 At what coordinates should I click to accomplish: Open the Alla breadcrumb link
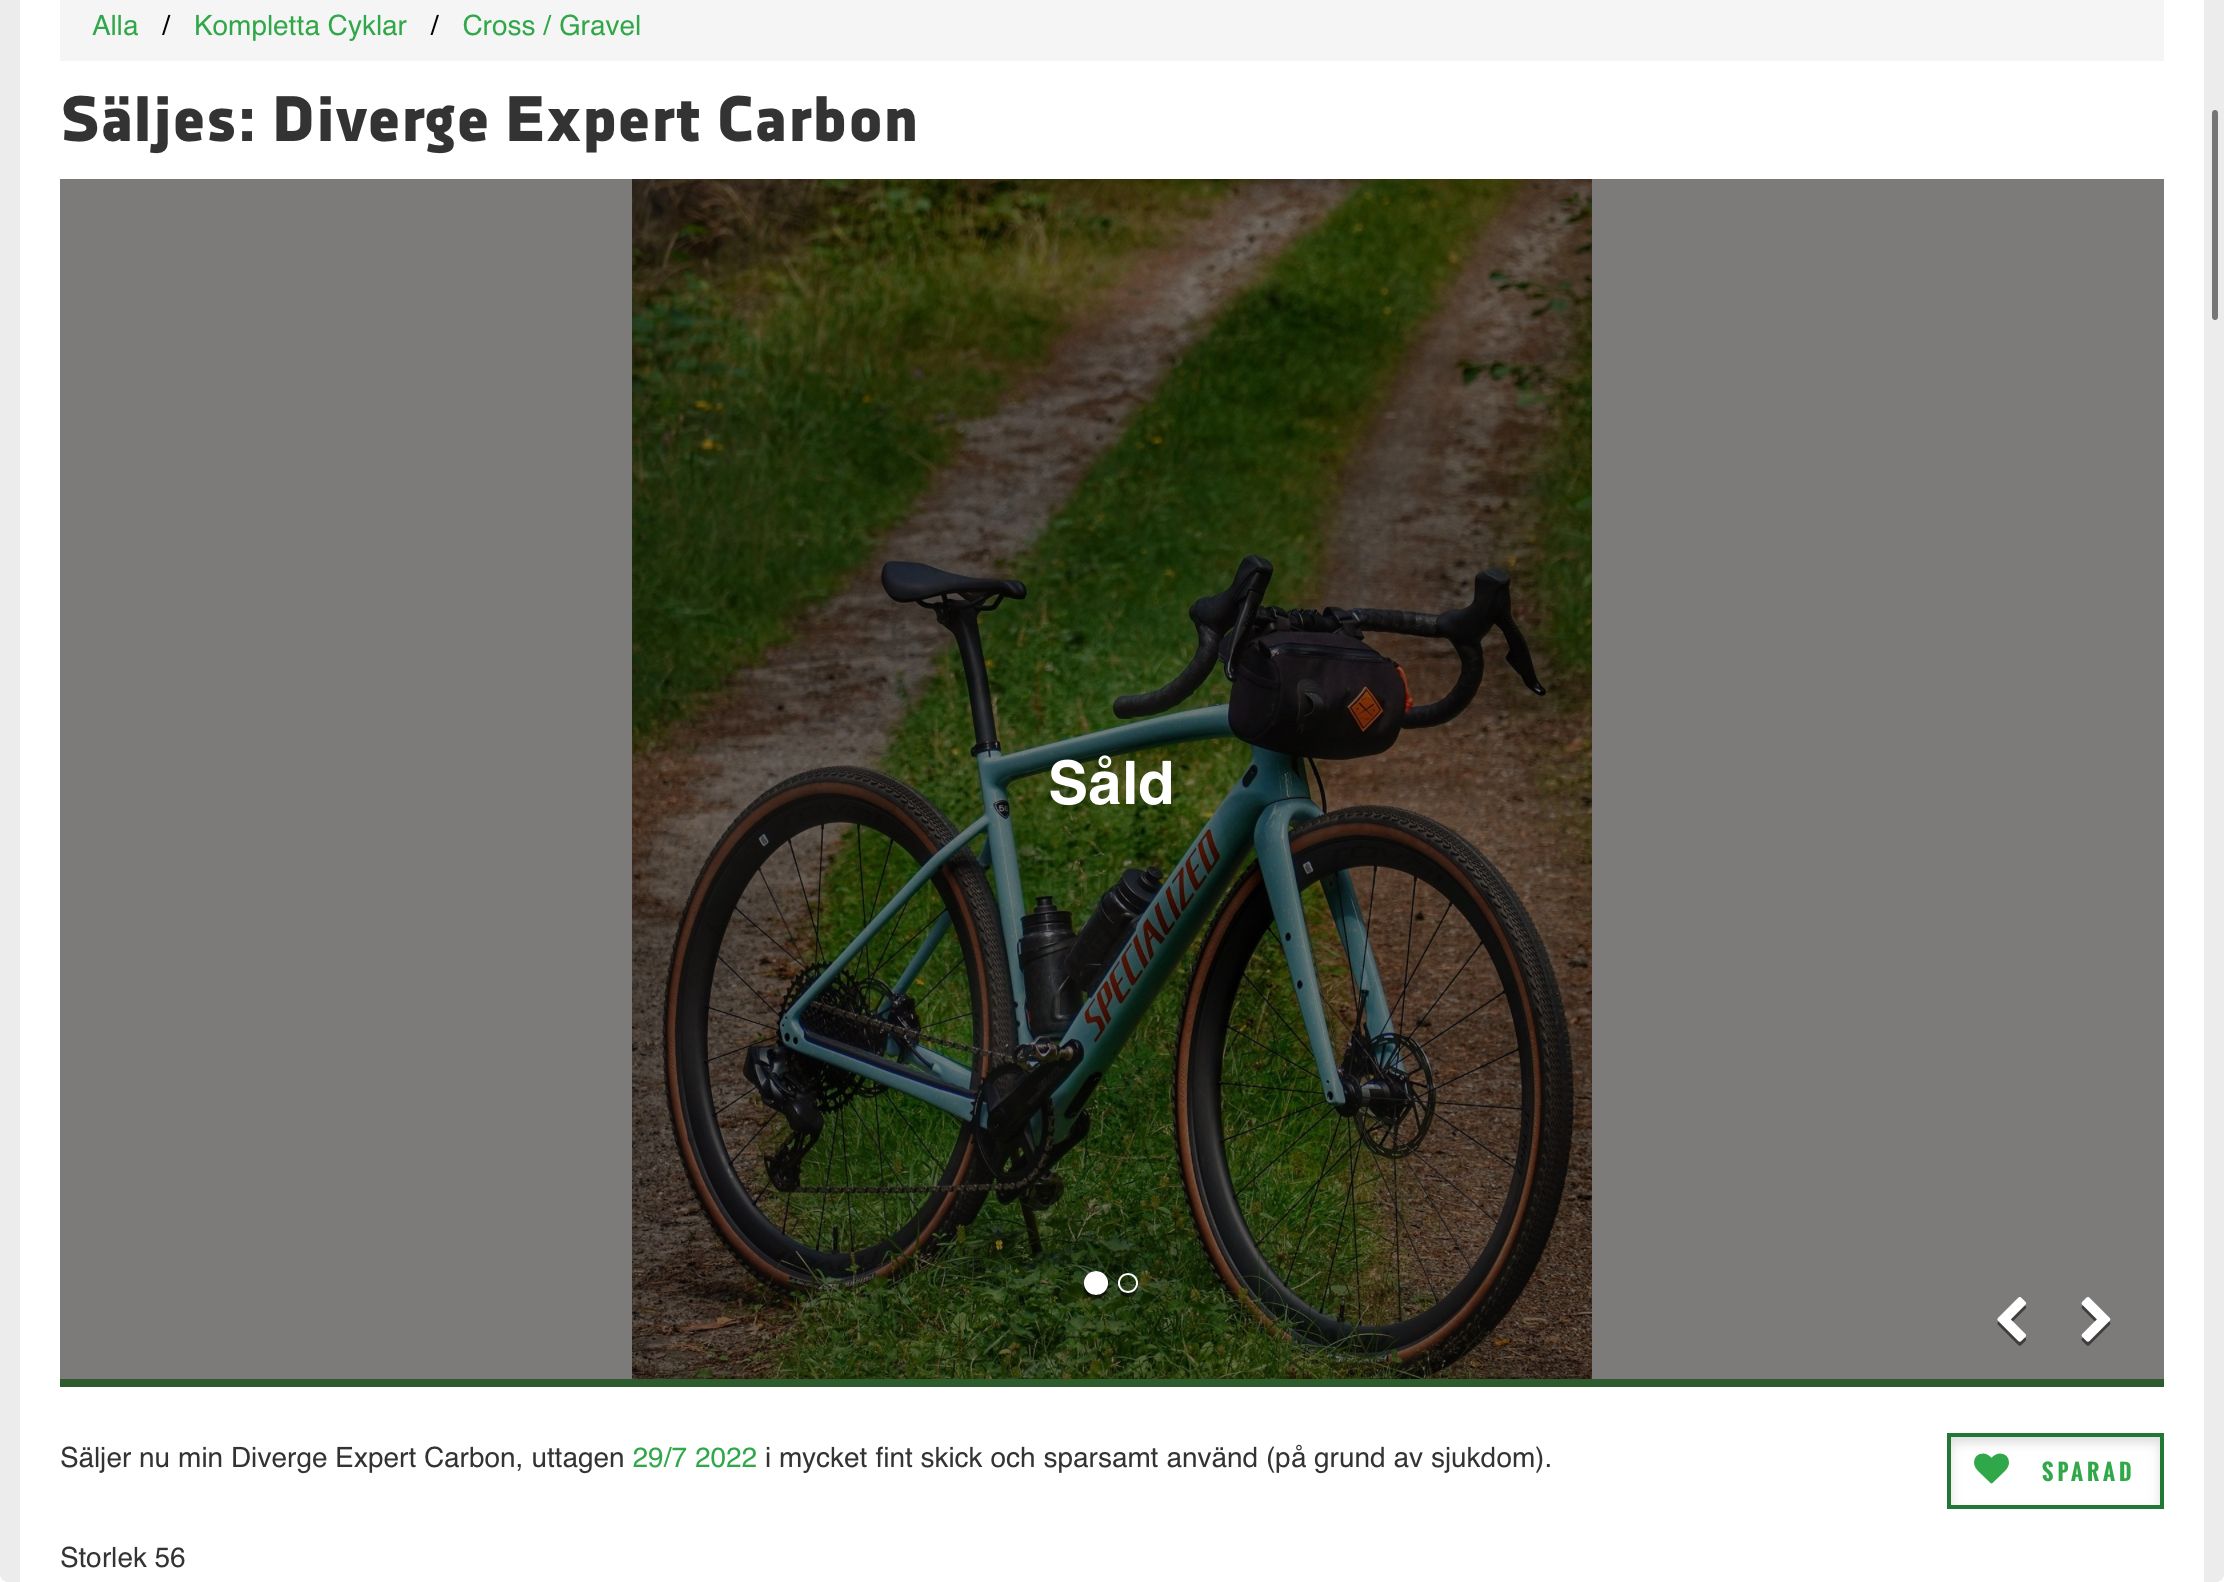point(115,26)
